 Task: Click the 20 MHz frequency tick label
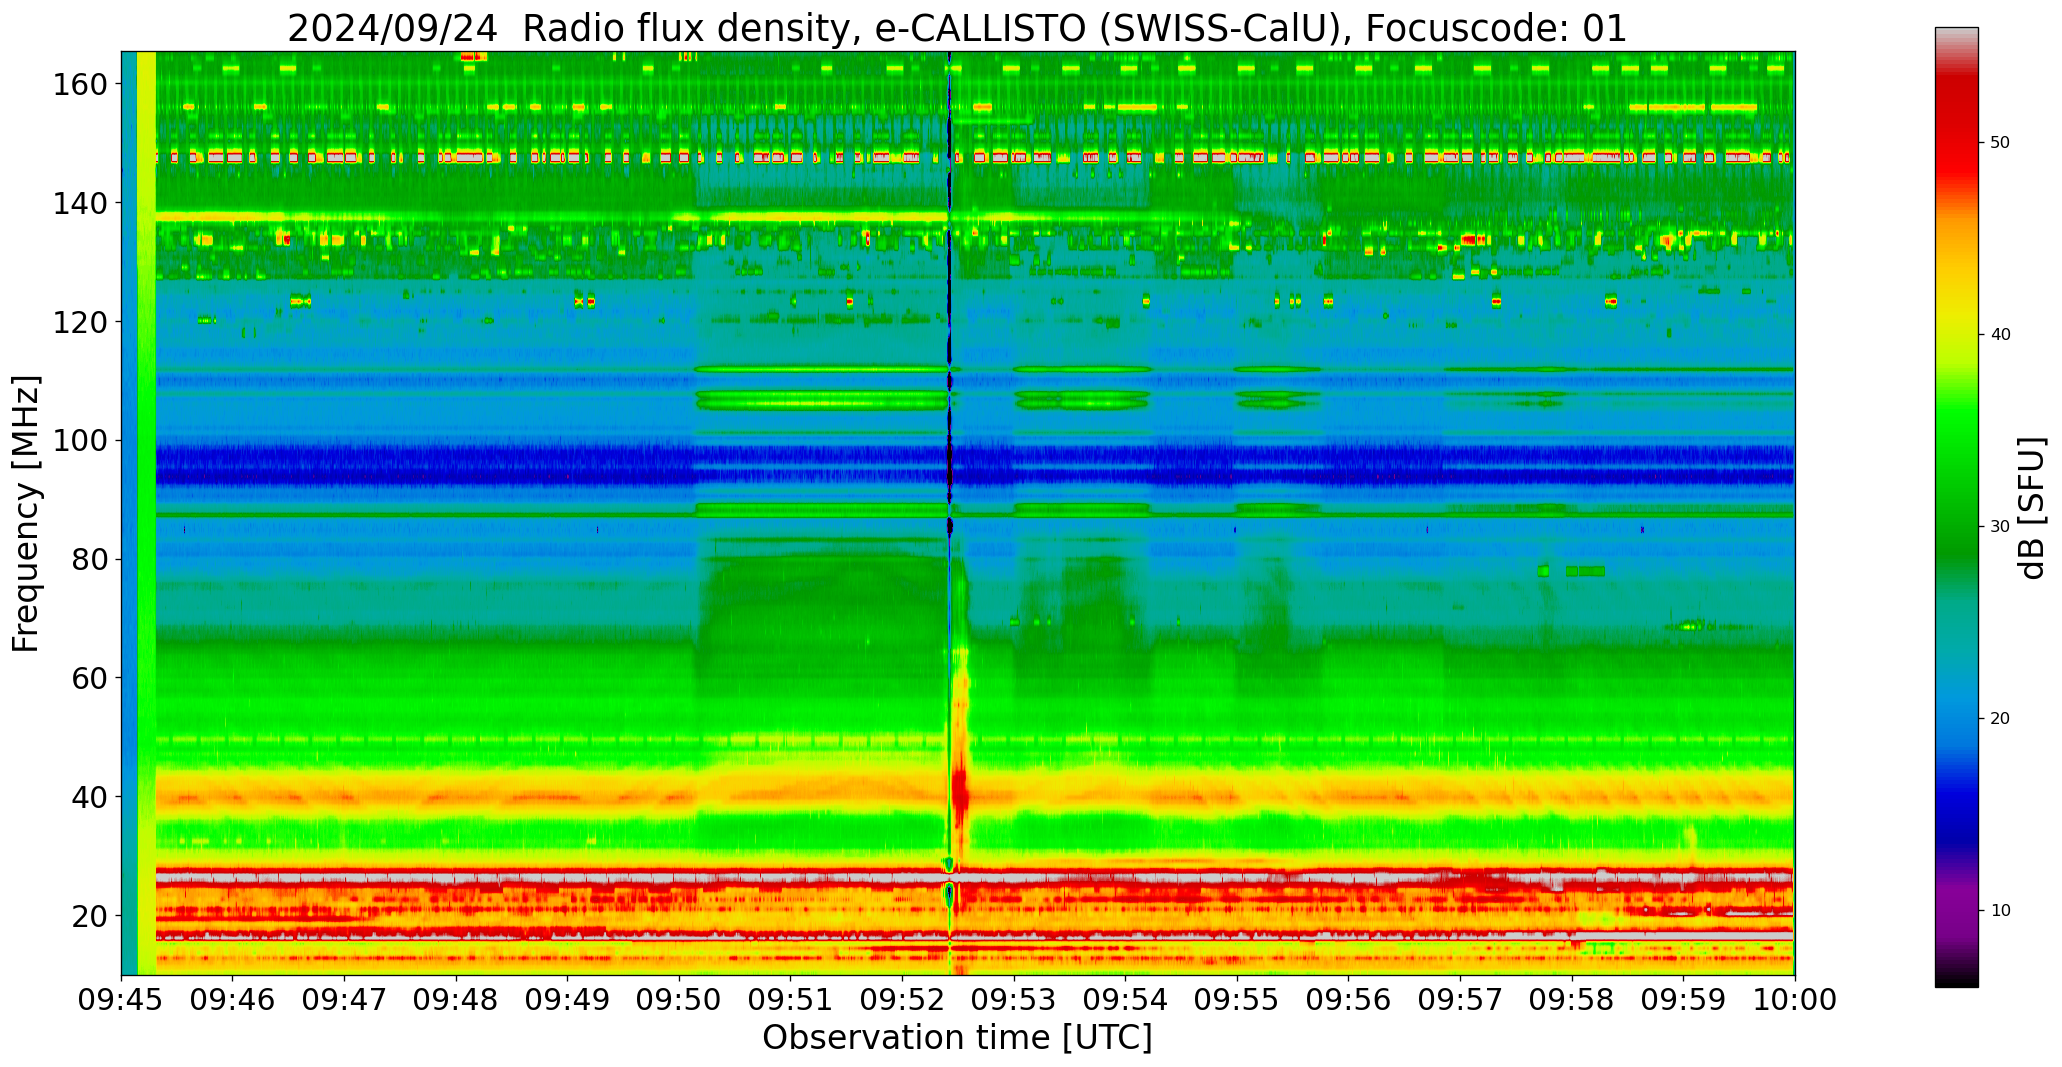click(89, 916)
